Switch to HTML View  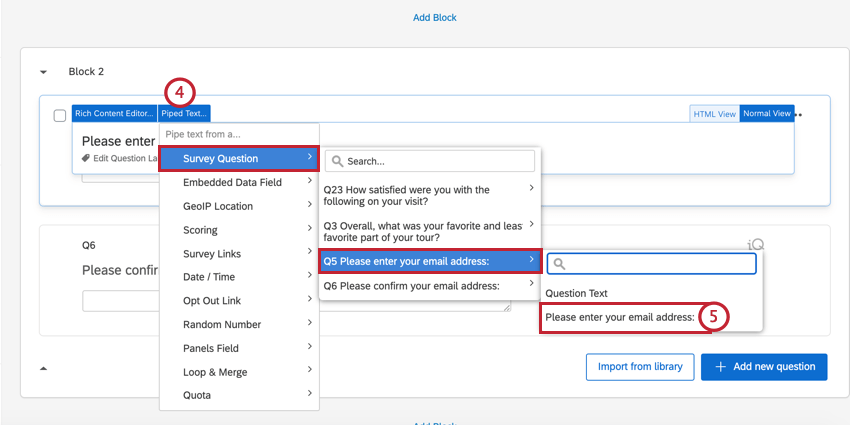pos(714,114)
